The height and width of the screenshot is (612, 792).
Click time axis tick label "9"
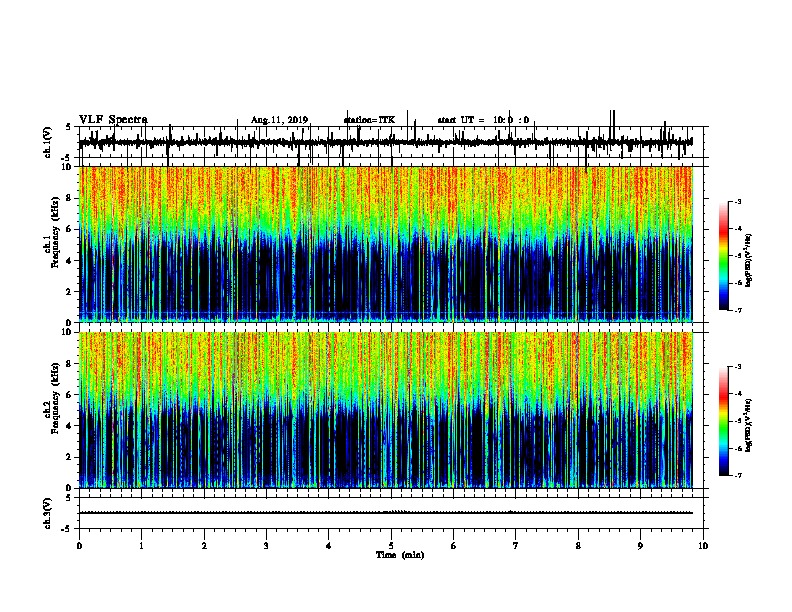641,546
